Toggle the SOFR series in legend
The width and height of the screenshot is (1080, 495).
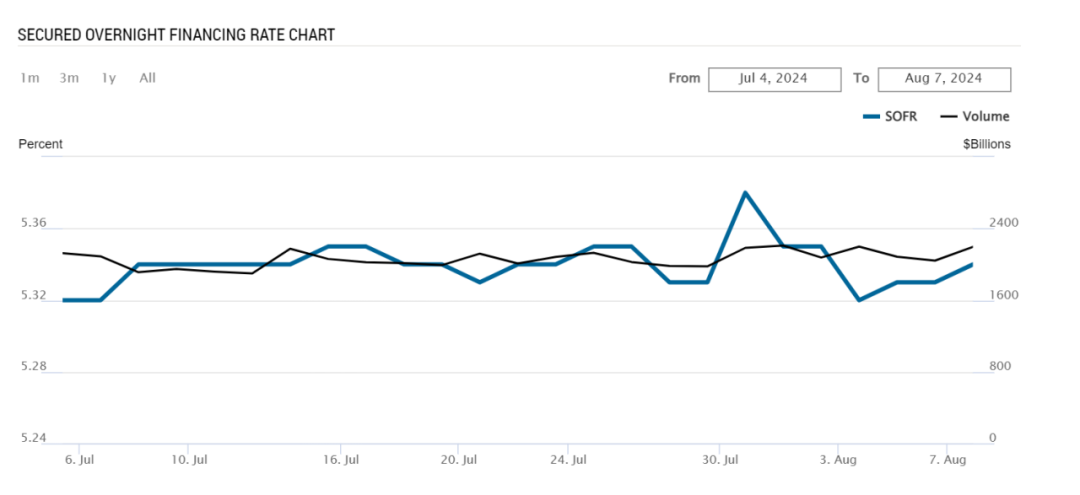[890, 117]
